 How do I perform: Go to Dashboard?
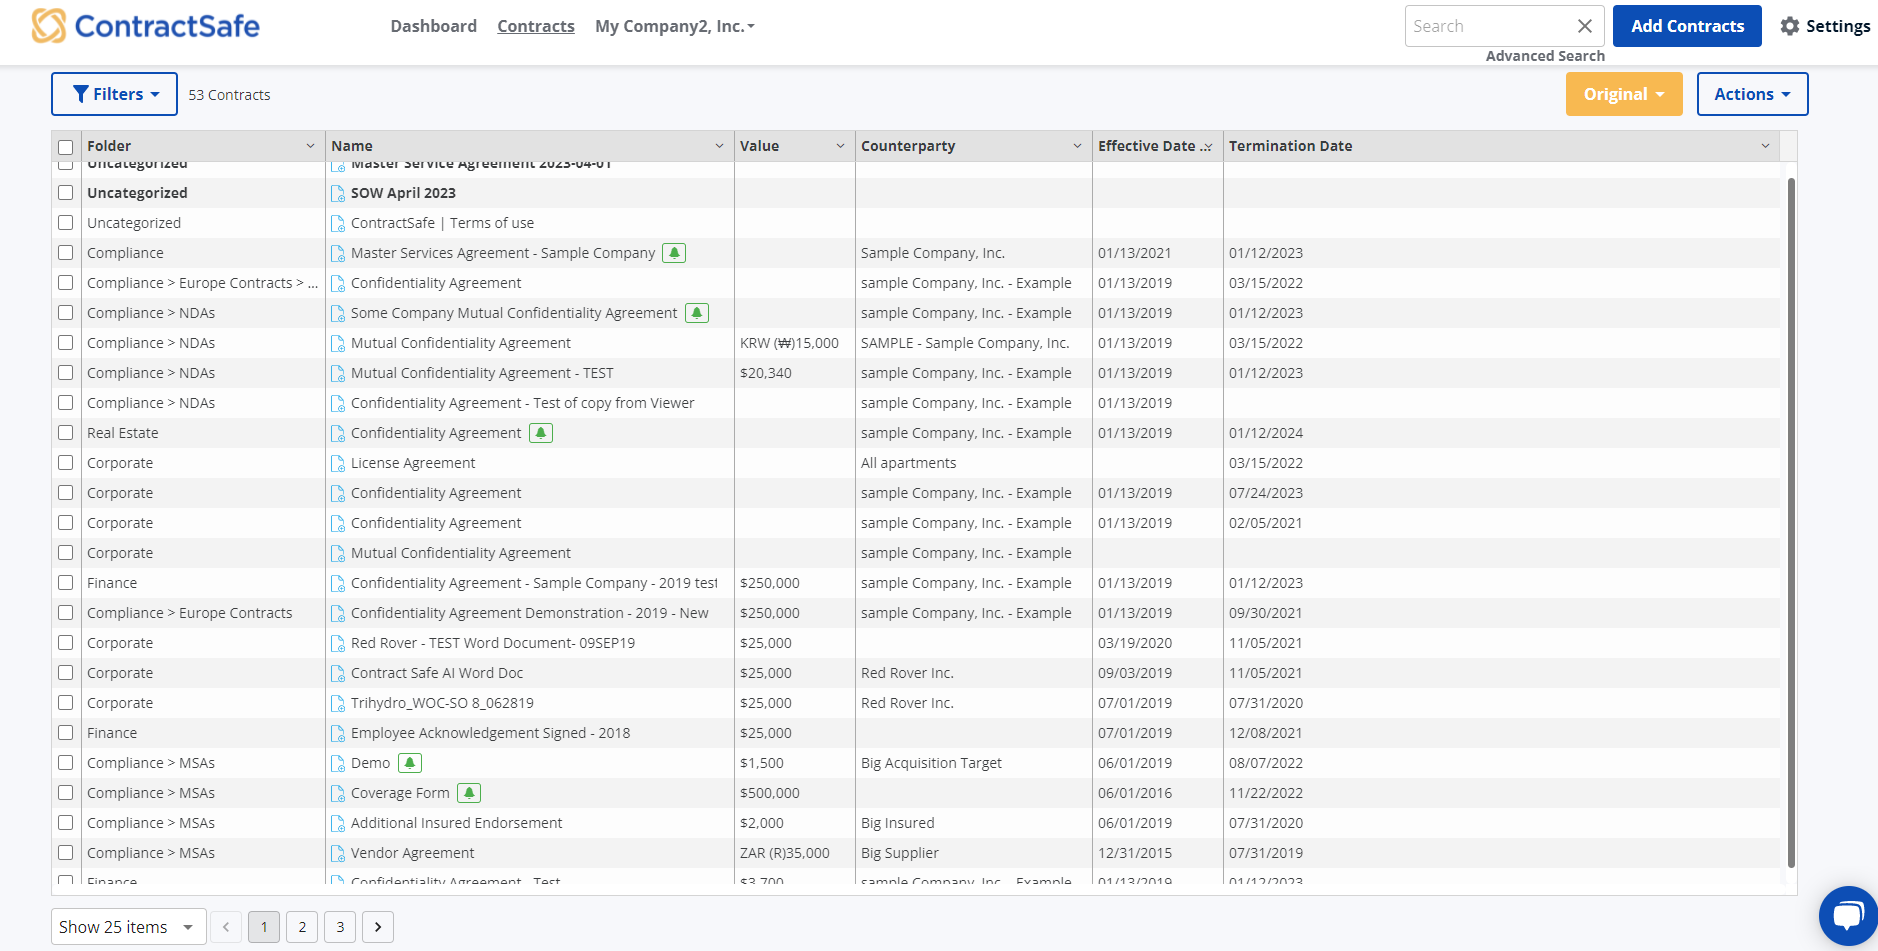[x=434, y=26]
